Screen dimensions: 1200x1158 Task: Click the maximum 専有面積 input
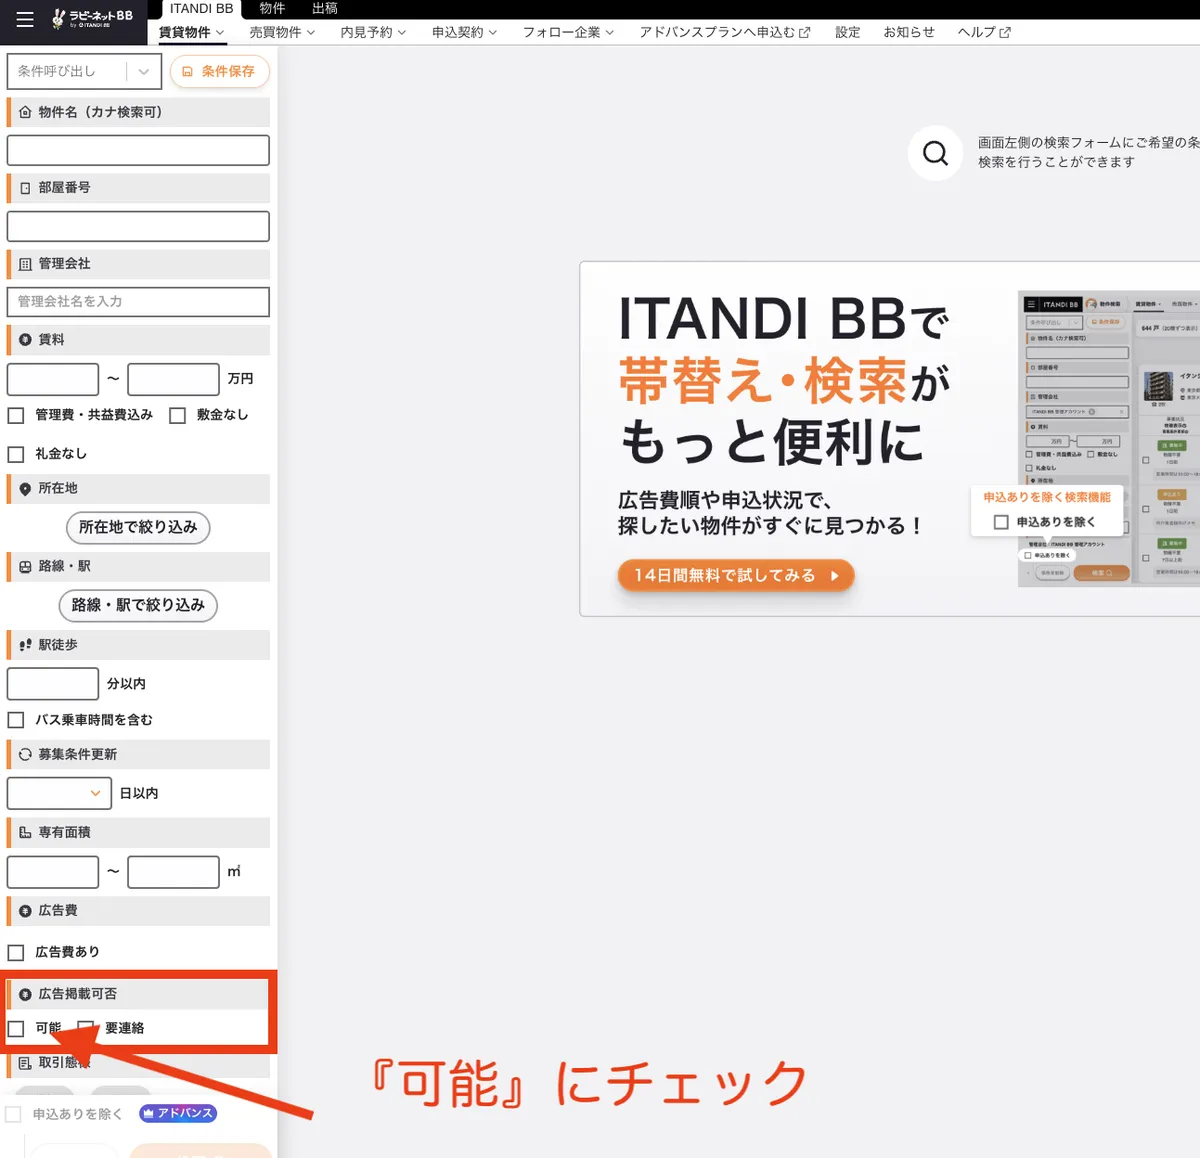173,872
